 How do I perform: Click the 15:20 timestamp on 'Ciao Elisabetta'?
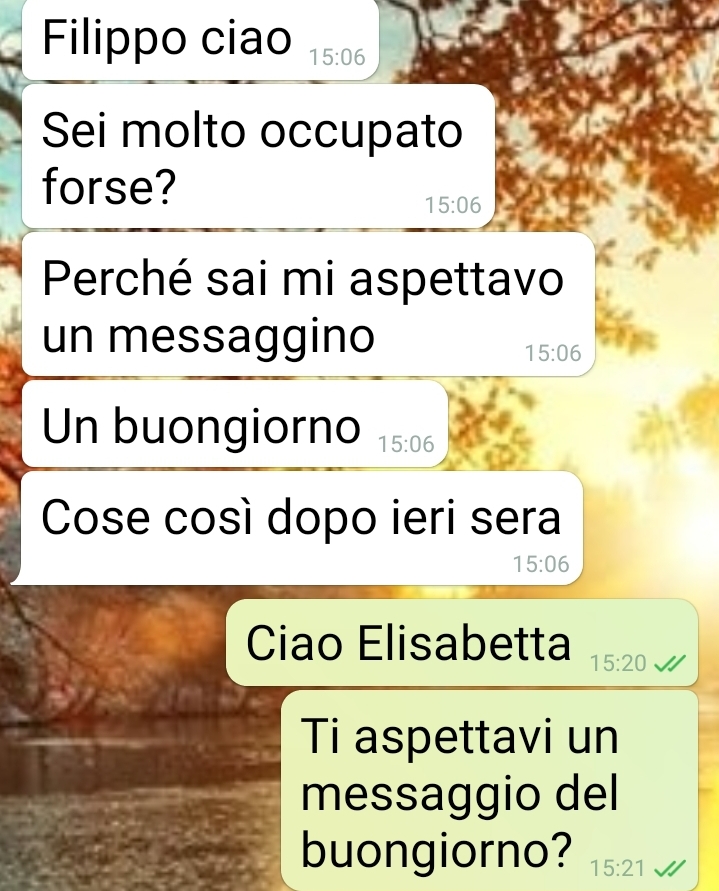618,663
